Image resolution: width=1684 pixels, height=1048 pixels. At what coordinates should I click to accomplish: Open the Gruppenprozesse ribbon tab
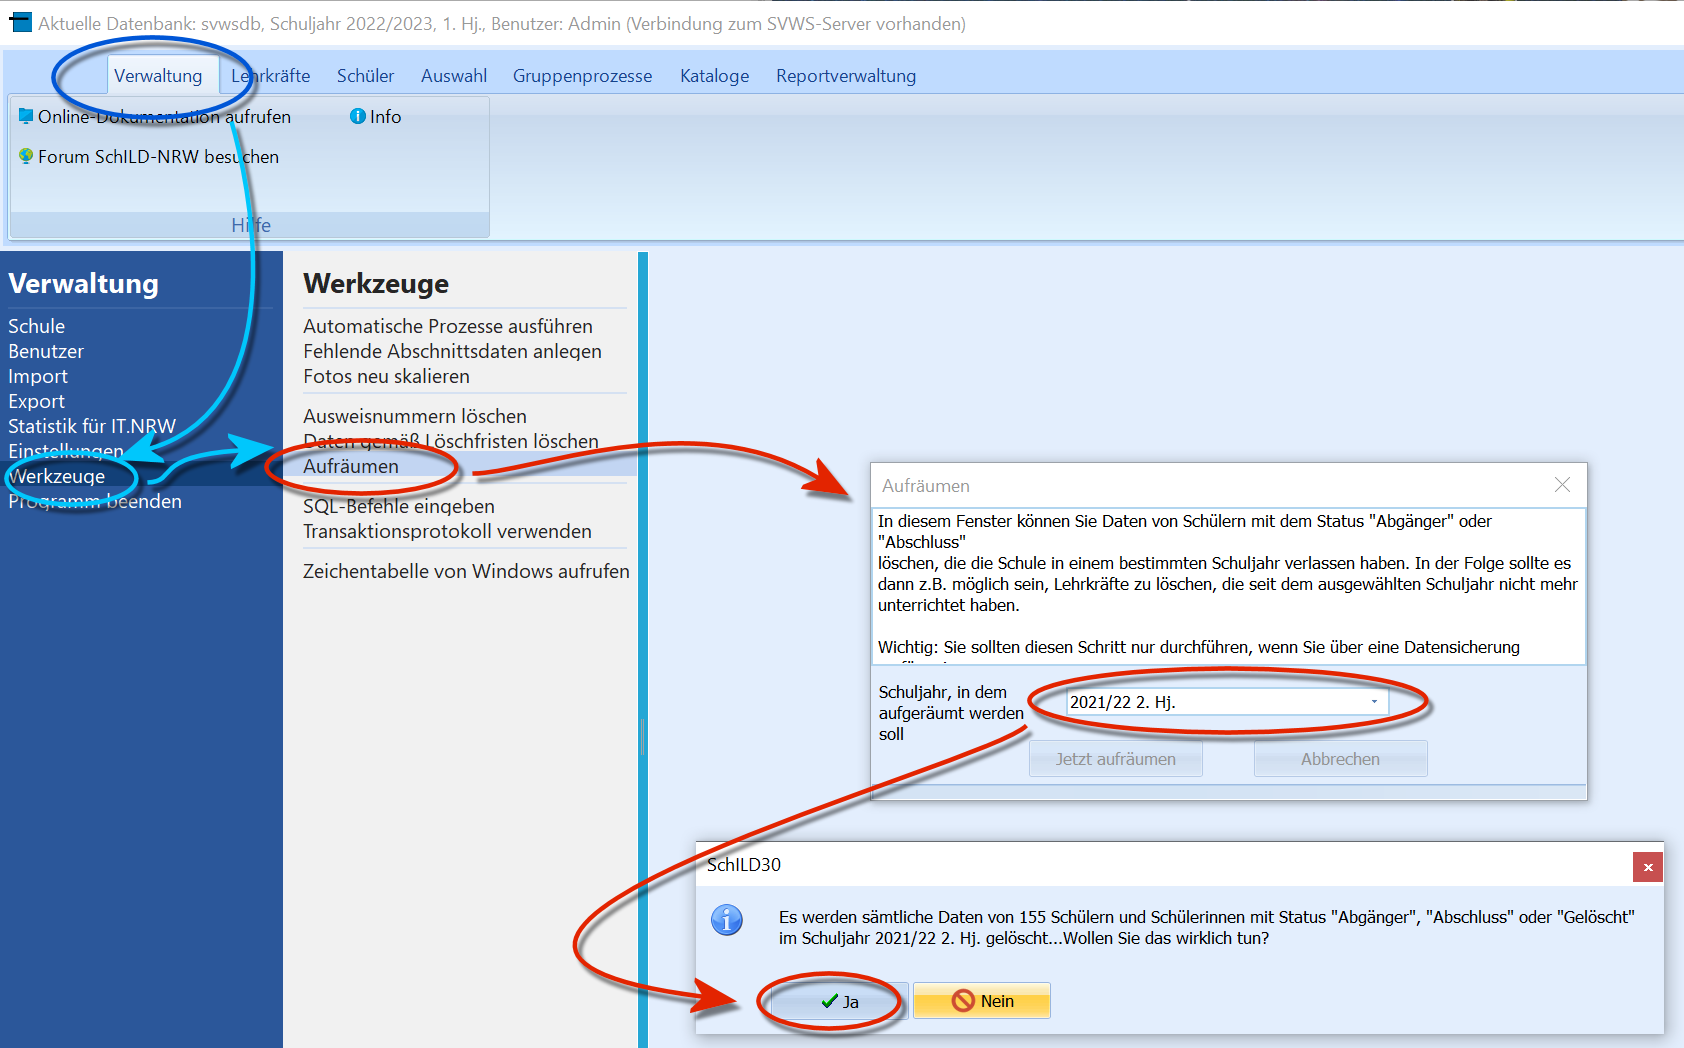582,76
